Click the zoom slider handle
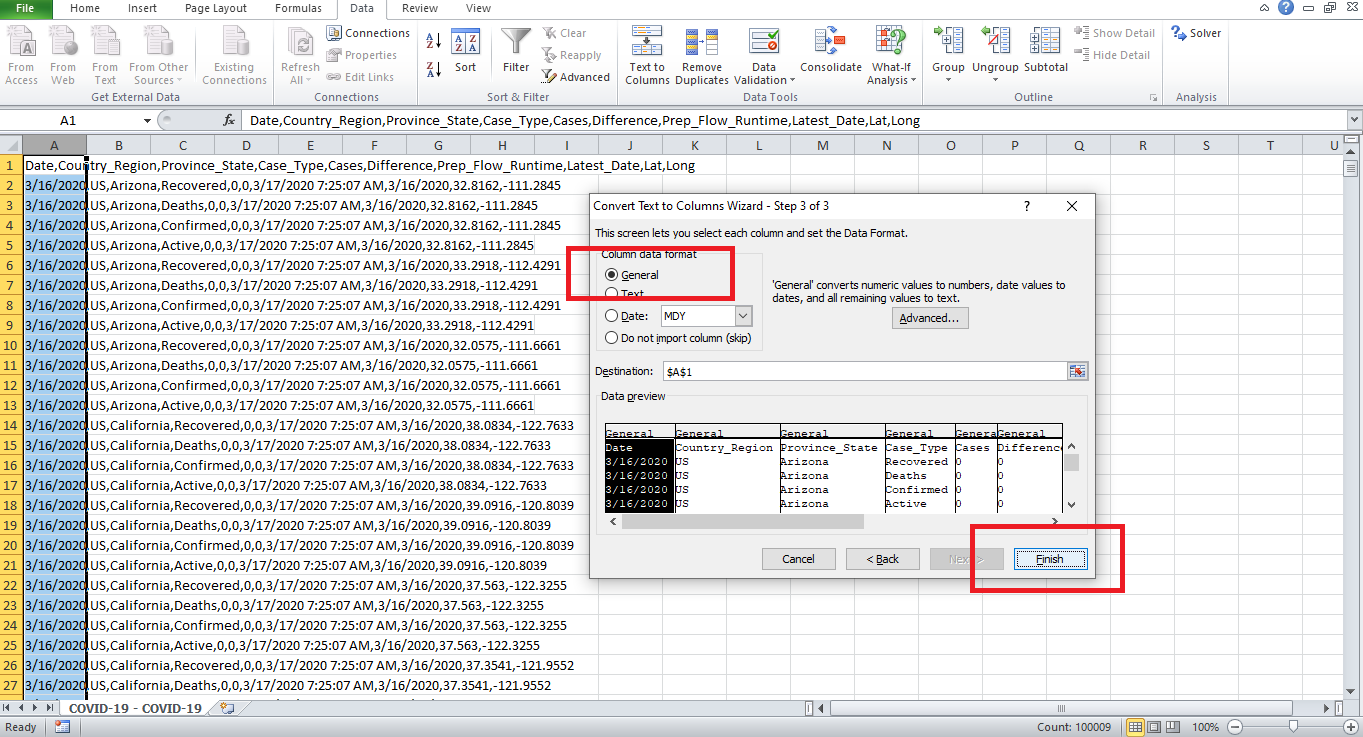The width and height of the screenshot is (1363, 737). click(x=1293, y=727)
